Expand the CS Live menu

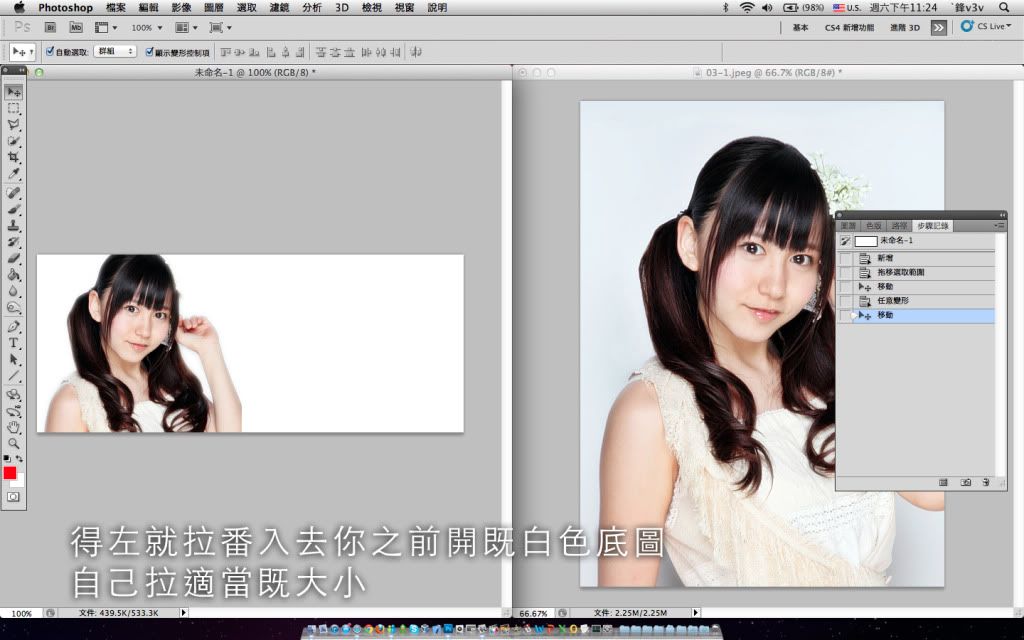click(x=986, y=27)
